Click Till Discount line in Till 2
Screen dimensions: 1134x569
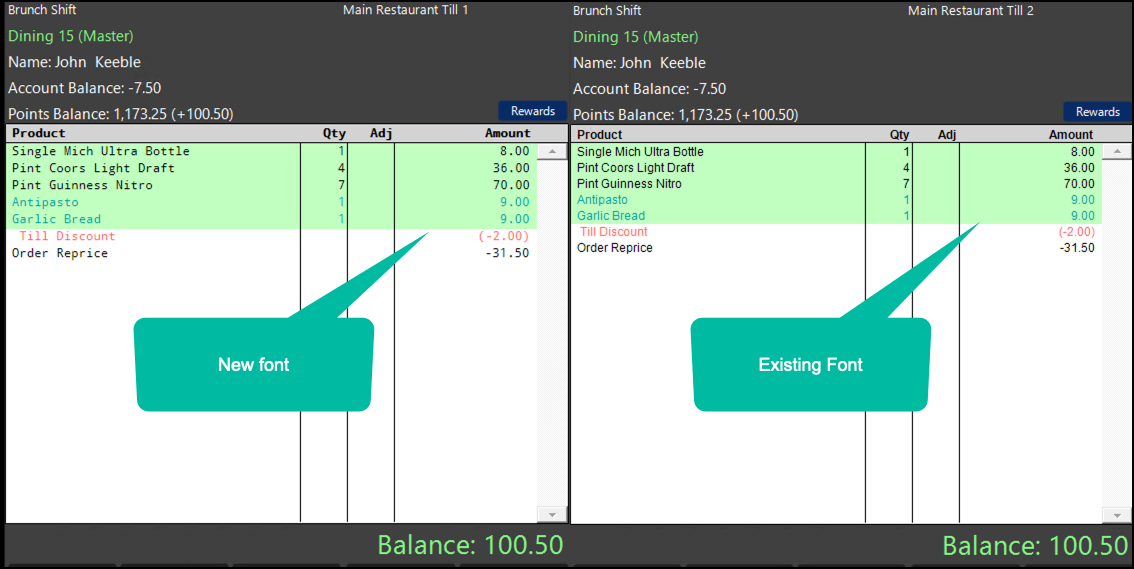(x=837, y=231)
